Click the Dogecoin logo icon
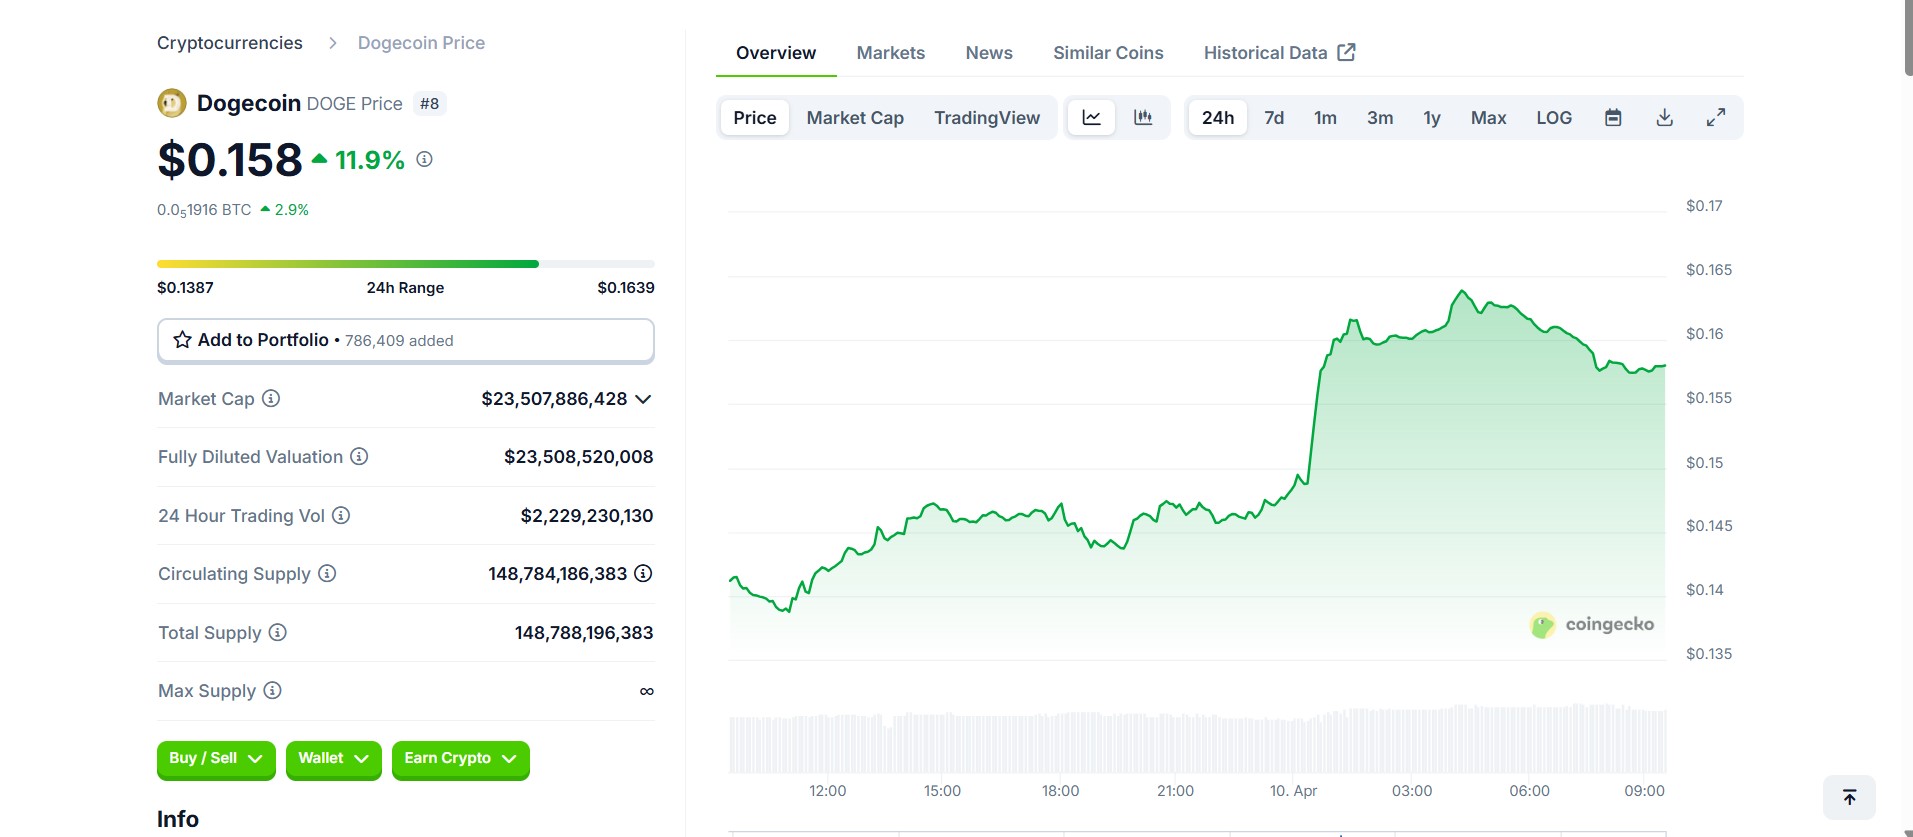Viewport: 1913px width, 837px height. [x=172, y=103]
